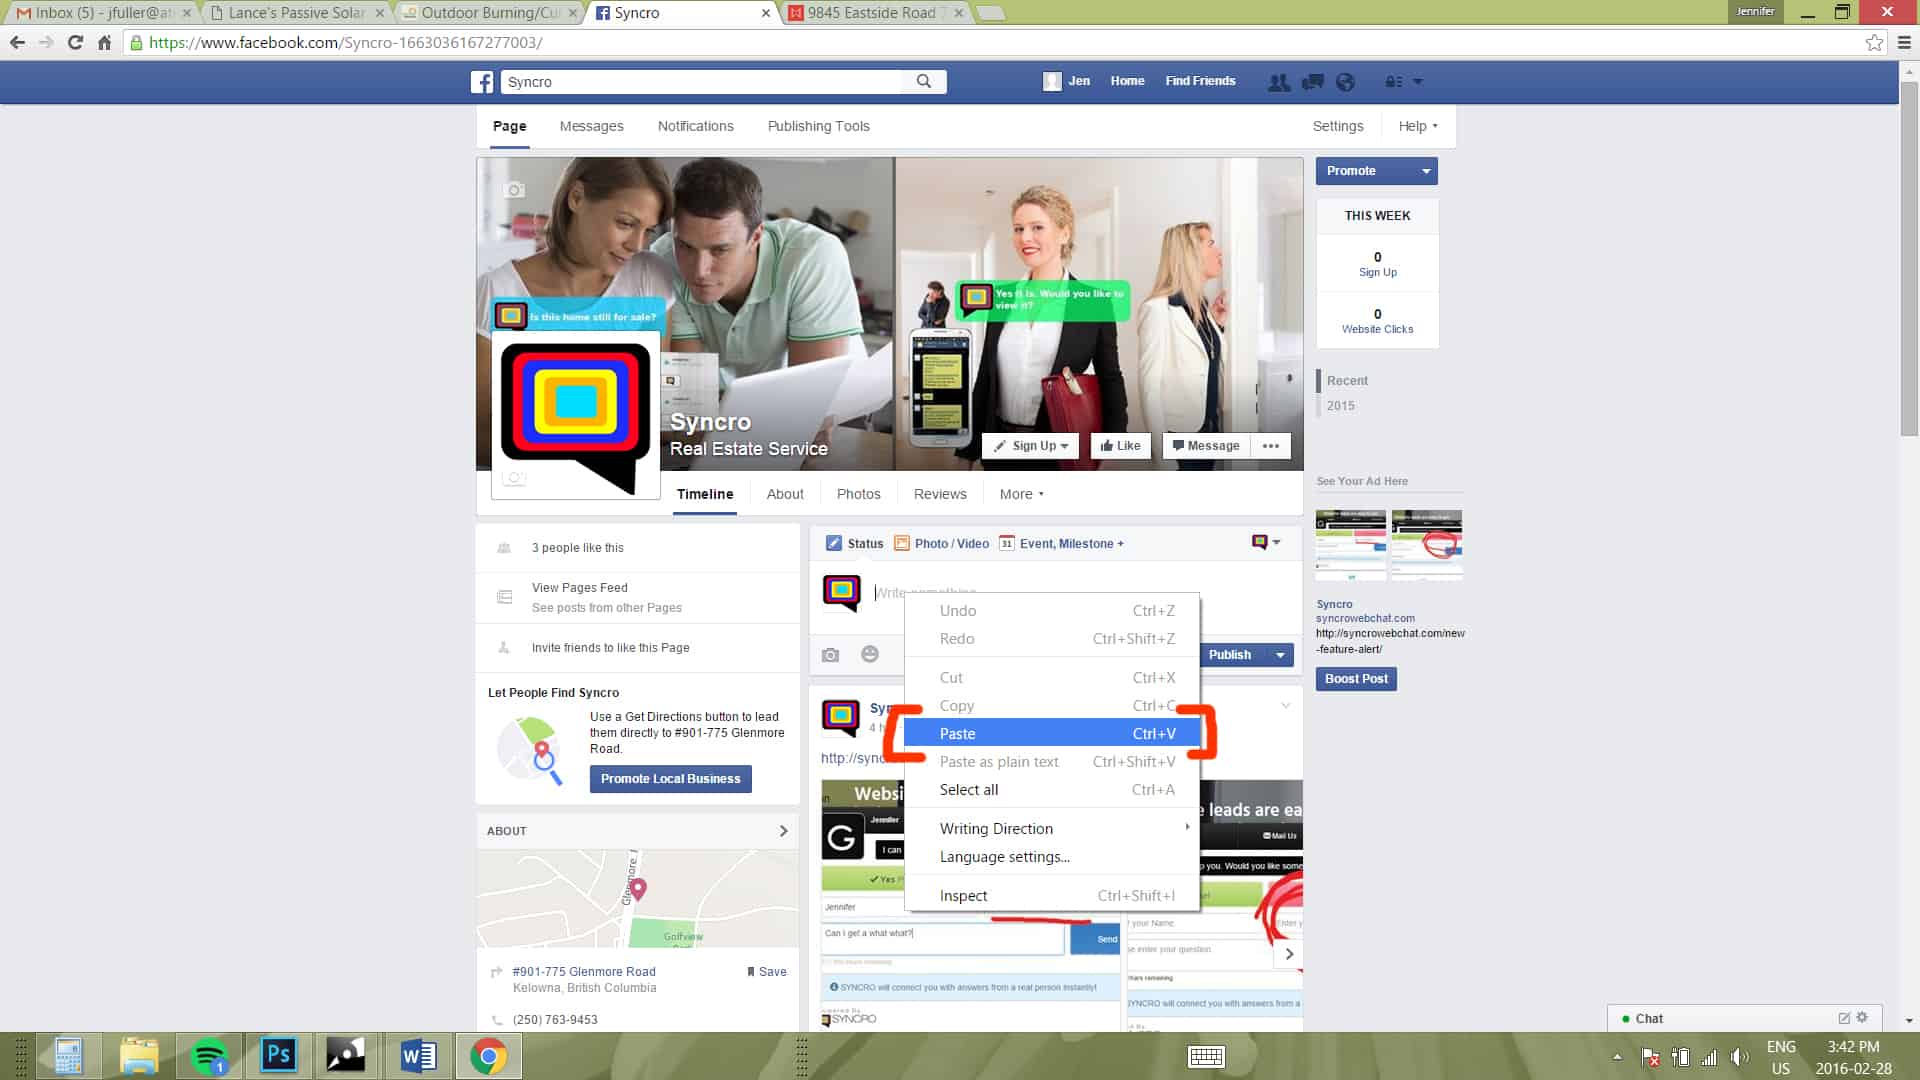The height and width of the screenshot is (1080, 1920).
Task: Click the Find Friends link
Action: 1200,81
